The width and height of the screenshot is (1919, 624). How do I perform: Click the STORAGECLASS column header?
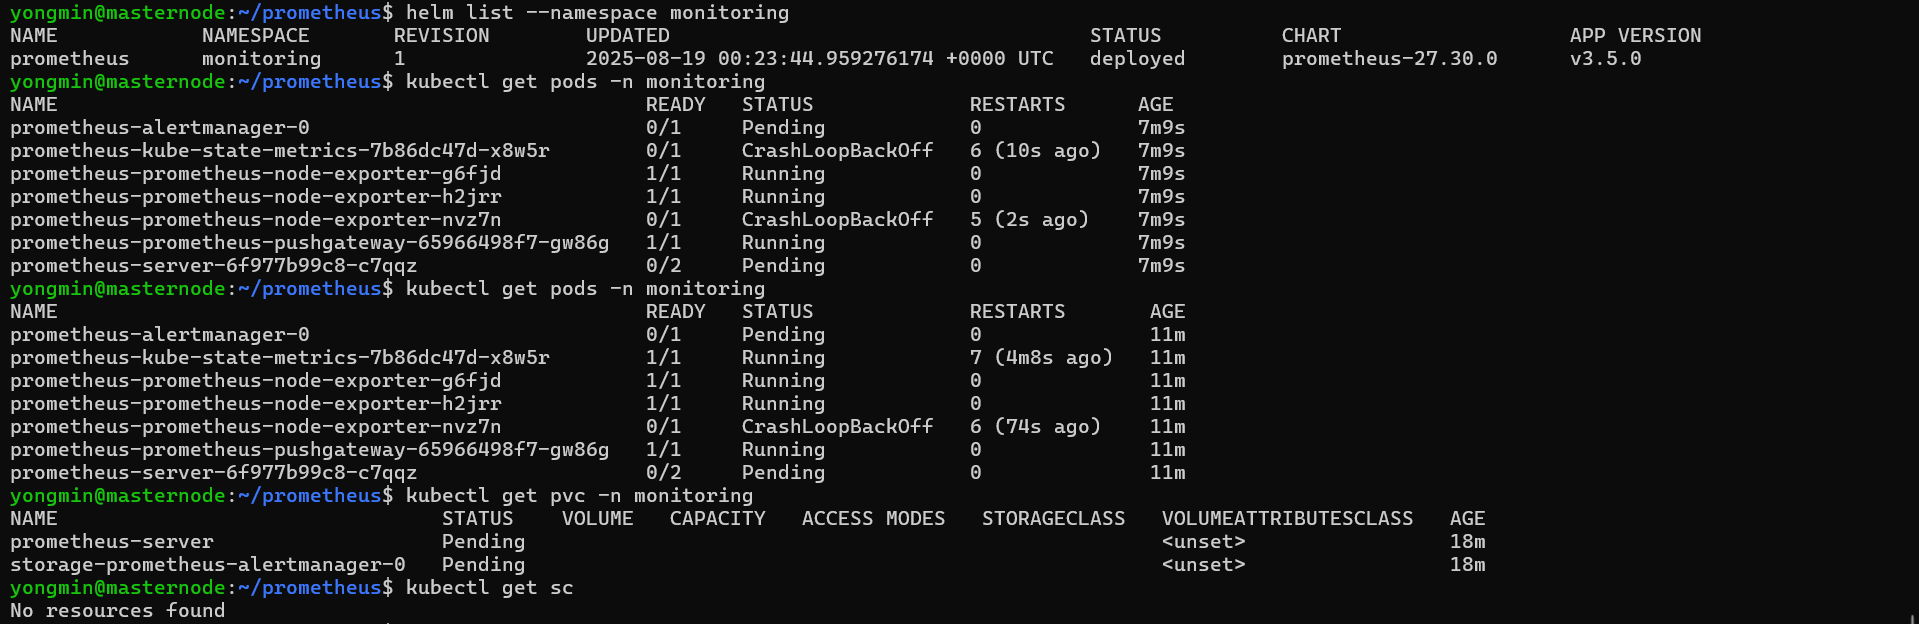tap(1053, 519)
